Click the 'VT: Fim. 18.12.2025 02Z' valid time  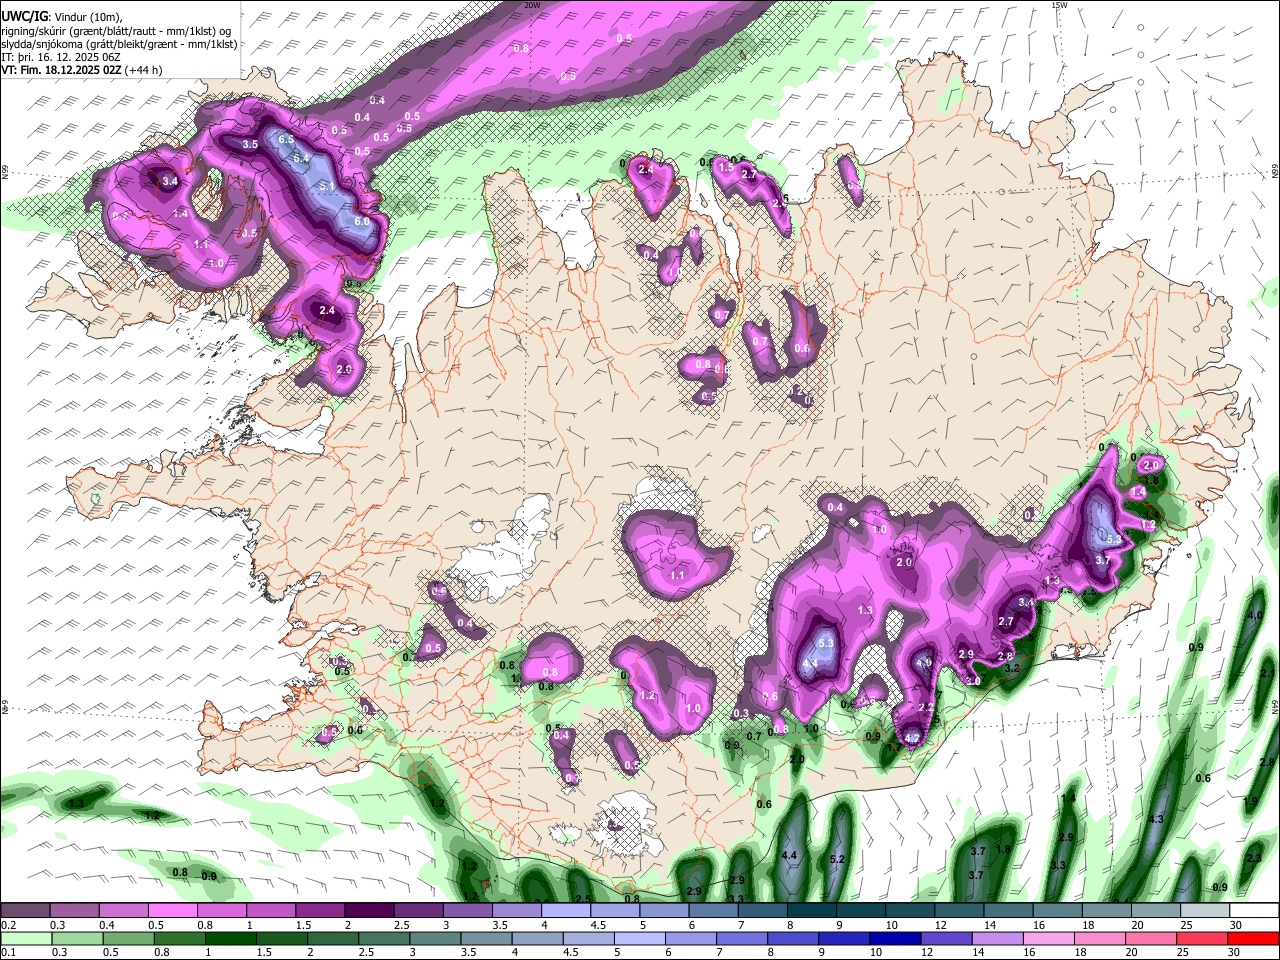(61, 70)
